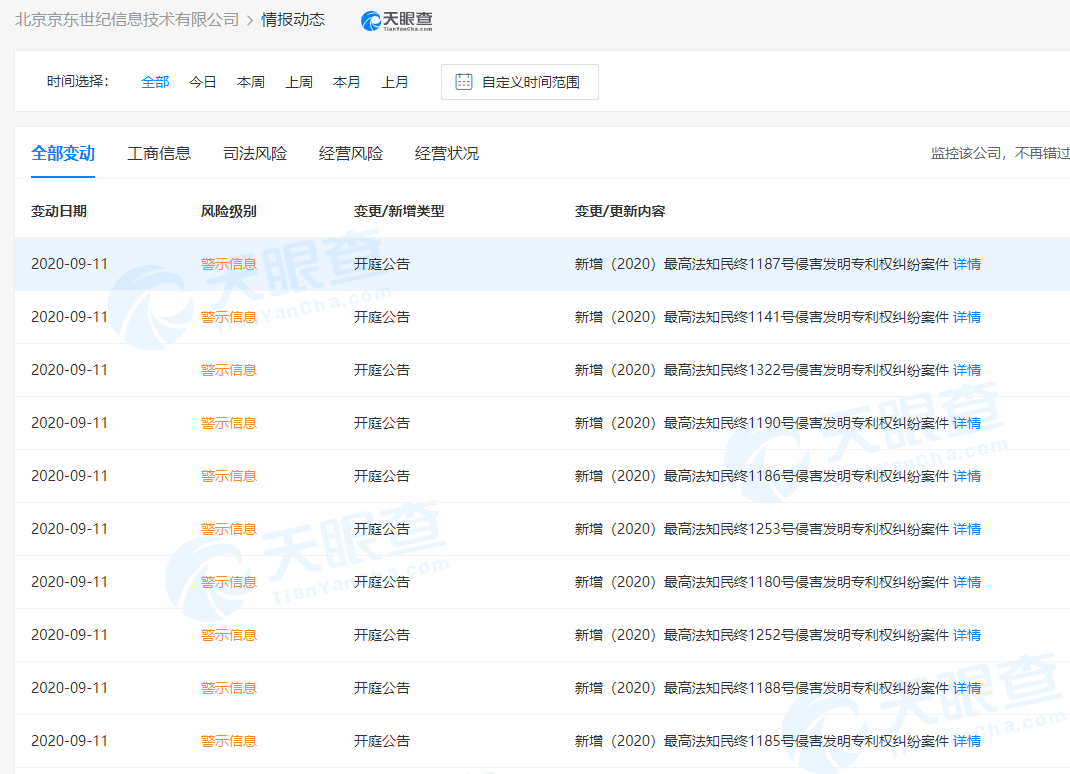Image resolution: width=1070 pixels, height=774 pixels.
Task: Click 风险级别 column header
Action: [229, 212]
